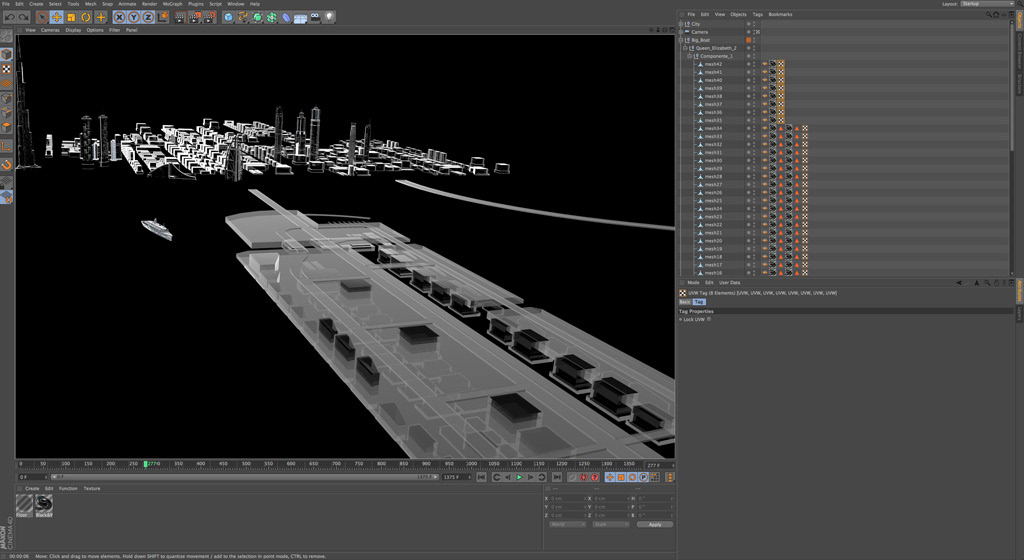Select the Move tool in the toolbar
The width and height of the screenshot is (1024, 560).
click(56, 17)
